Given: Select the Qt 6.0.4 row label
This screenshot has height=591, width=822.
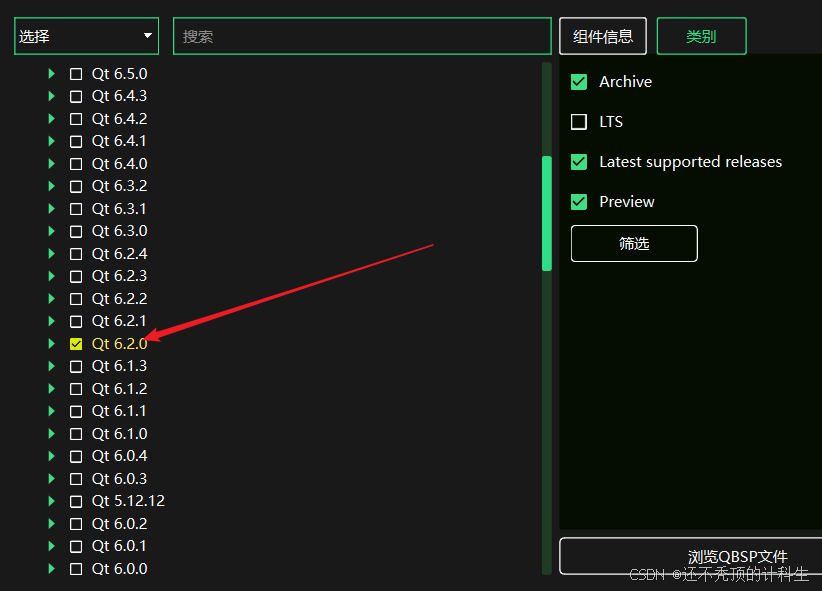Looking at the screenshot, I should (x=120, y=456).
